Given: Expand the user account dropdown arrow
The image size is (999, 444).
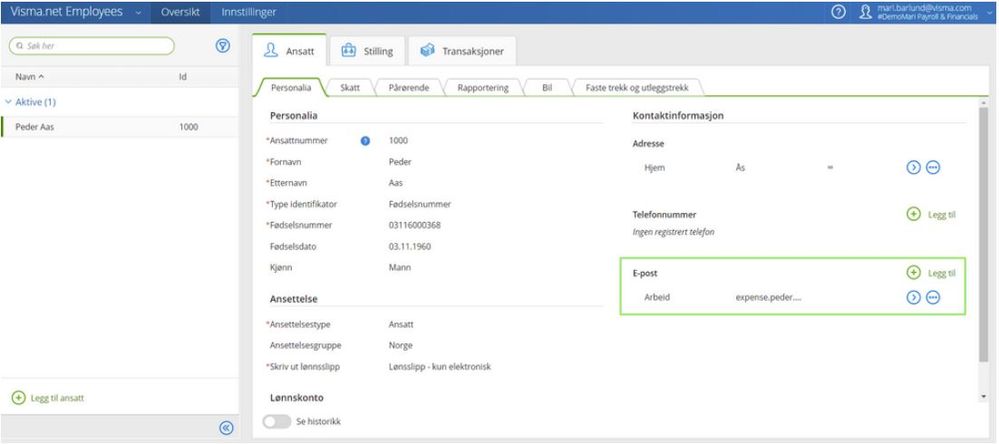Looking at the screenshot, I should point(989,13).
